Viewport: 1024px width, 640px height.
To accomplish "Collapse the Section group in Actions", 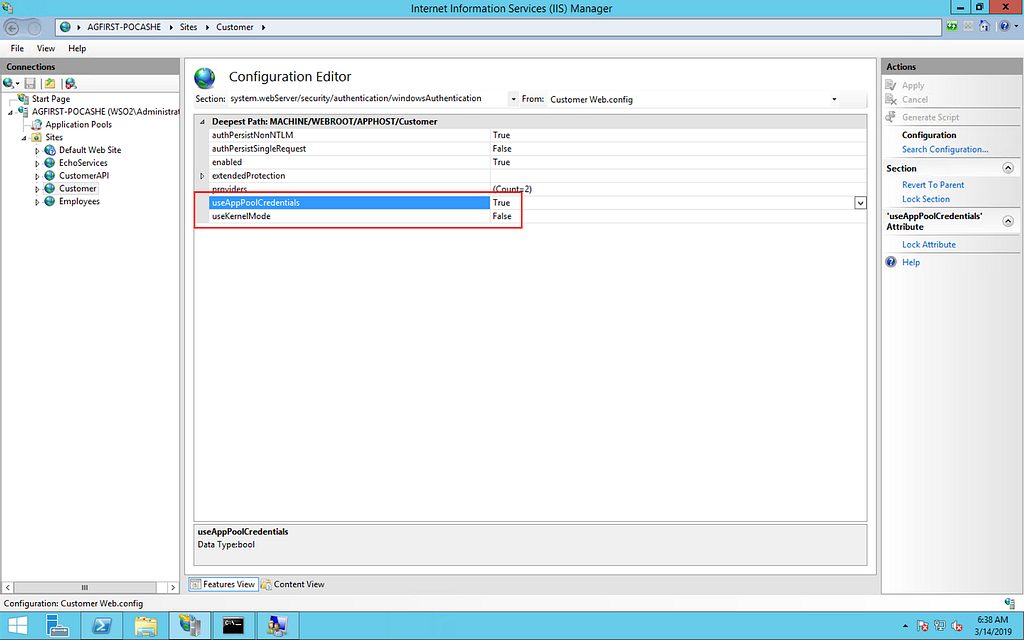I will click(1008, 168).
